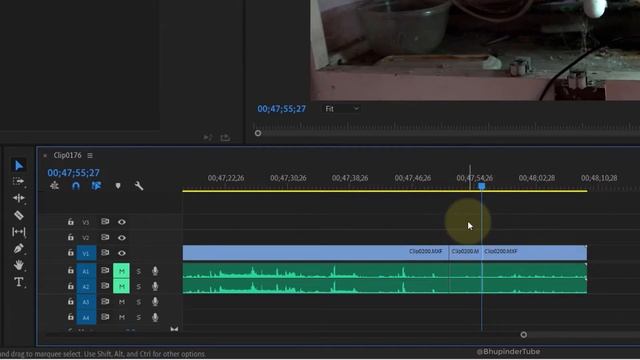Solo track A1
This screenshot has height=360, width=640.
(139, 271)
